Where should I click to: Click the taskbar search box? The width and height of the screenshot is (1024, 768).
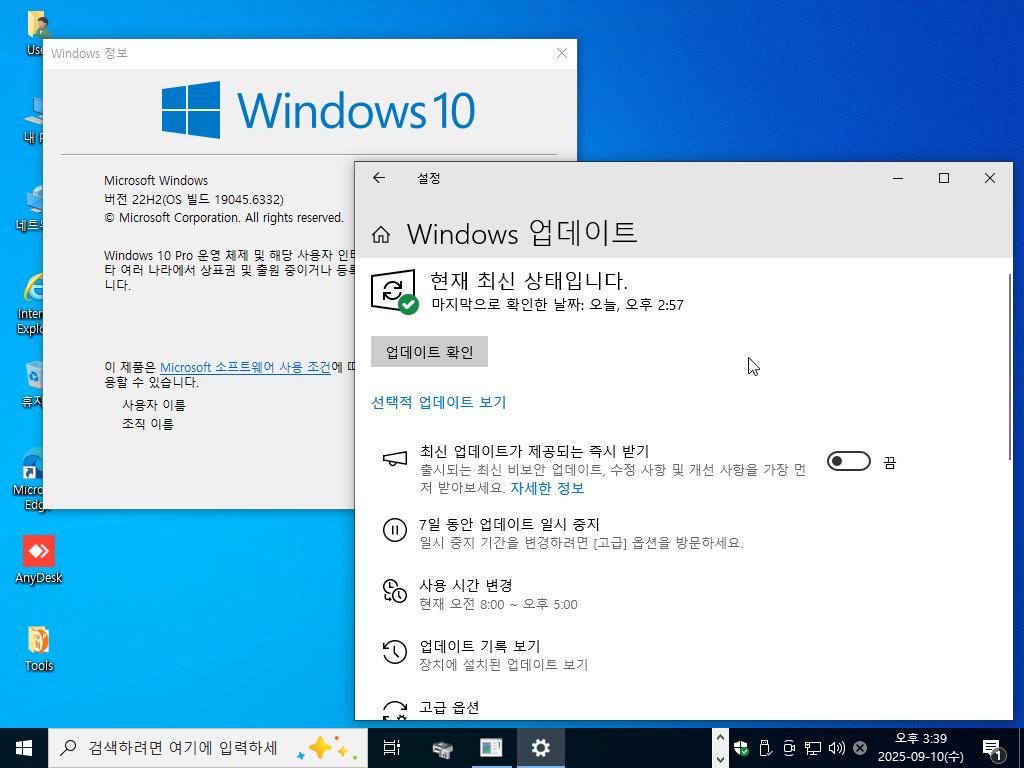pos(208,748)
